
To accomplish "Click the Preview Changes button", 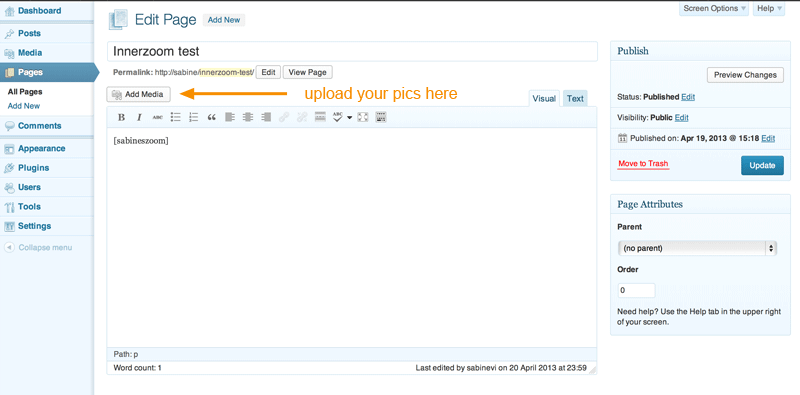I will pyautogui.click(x=745, y=75).
